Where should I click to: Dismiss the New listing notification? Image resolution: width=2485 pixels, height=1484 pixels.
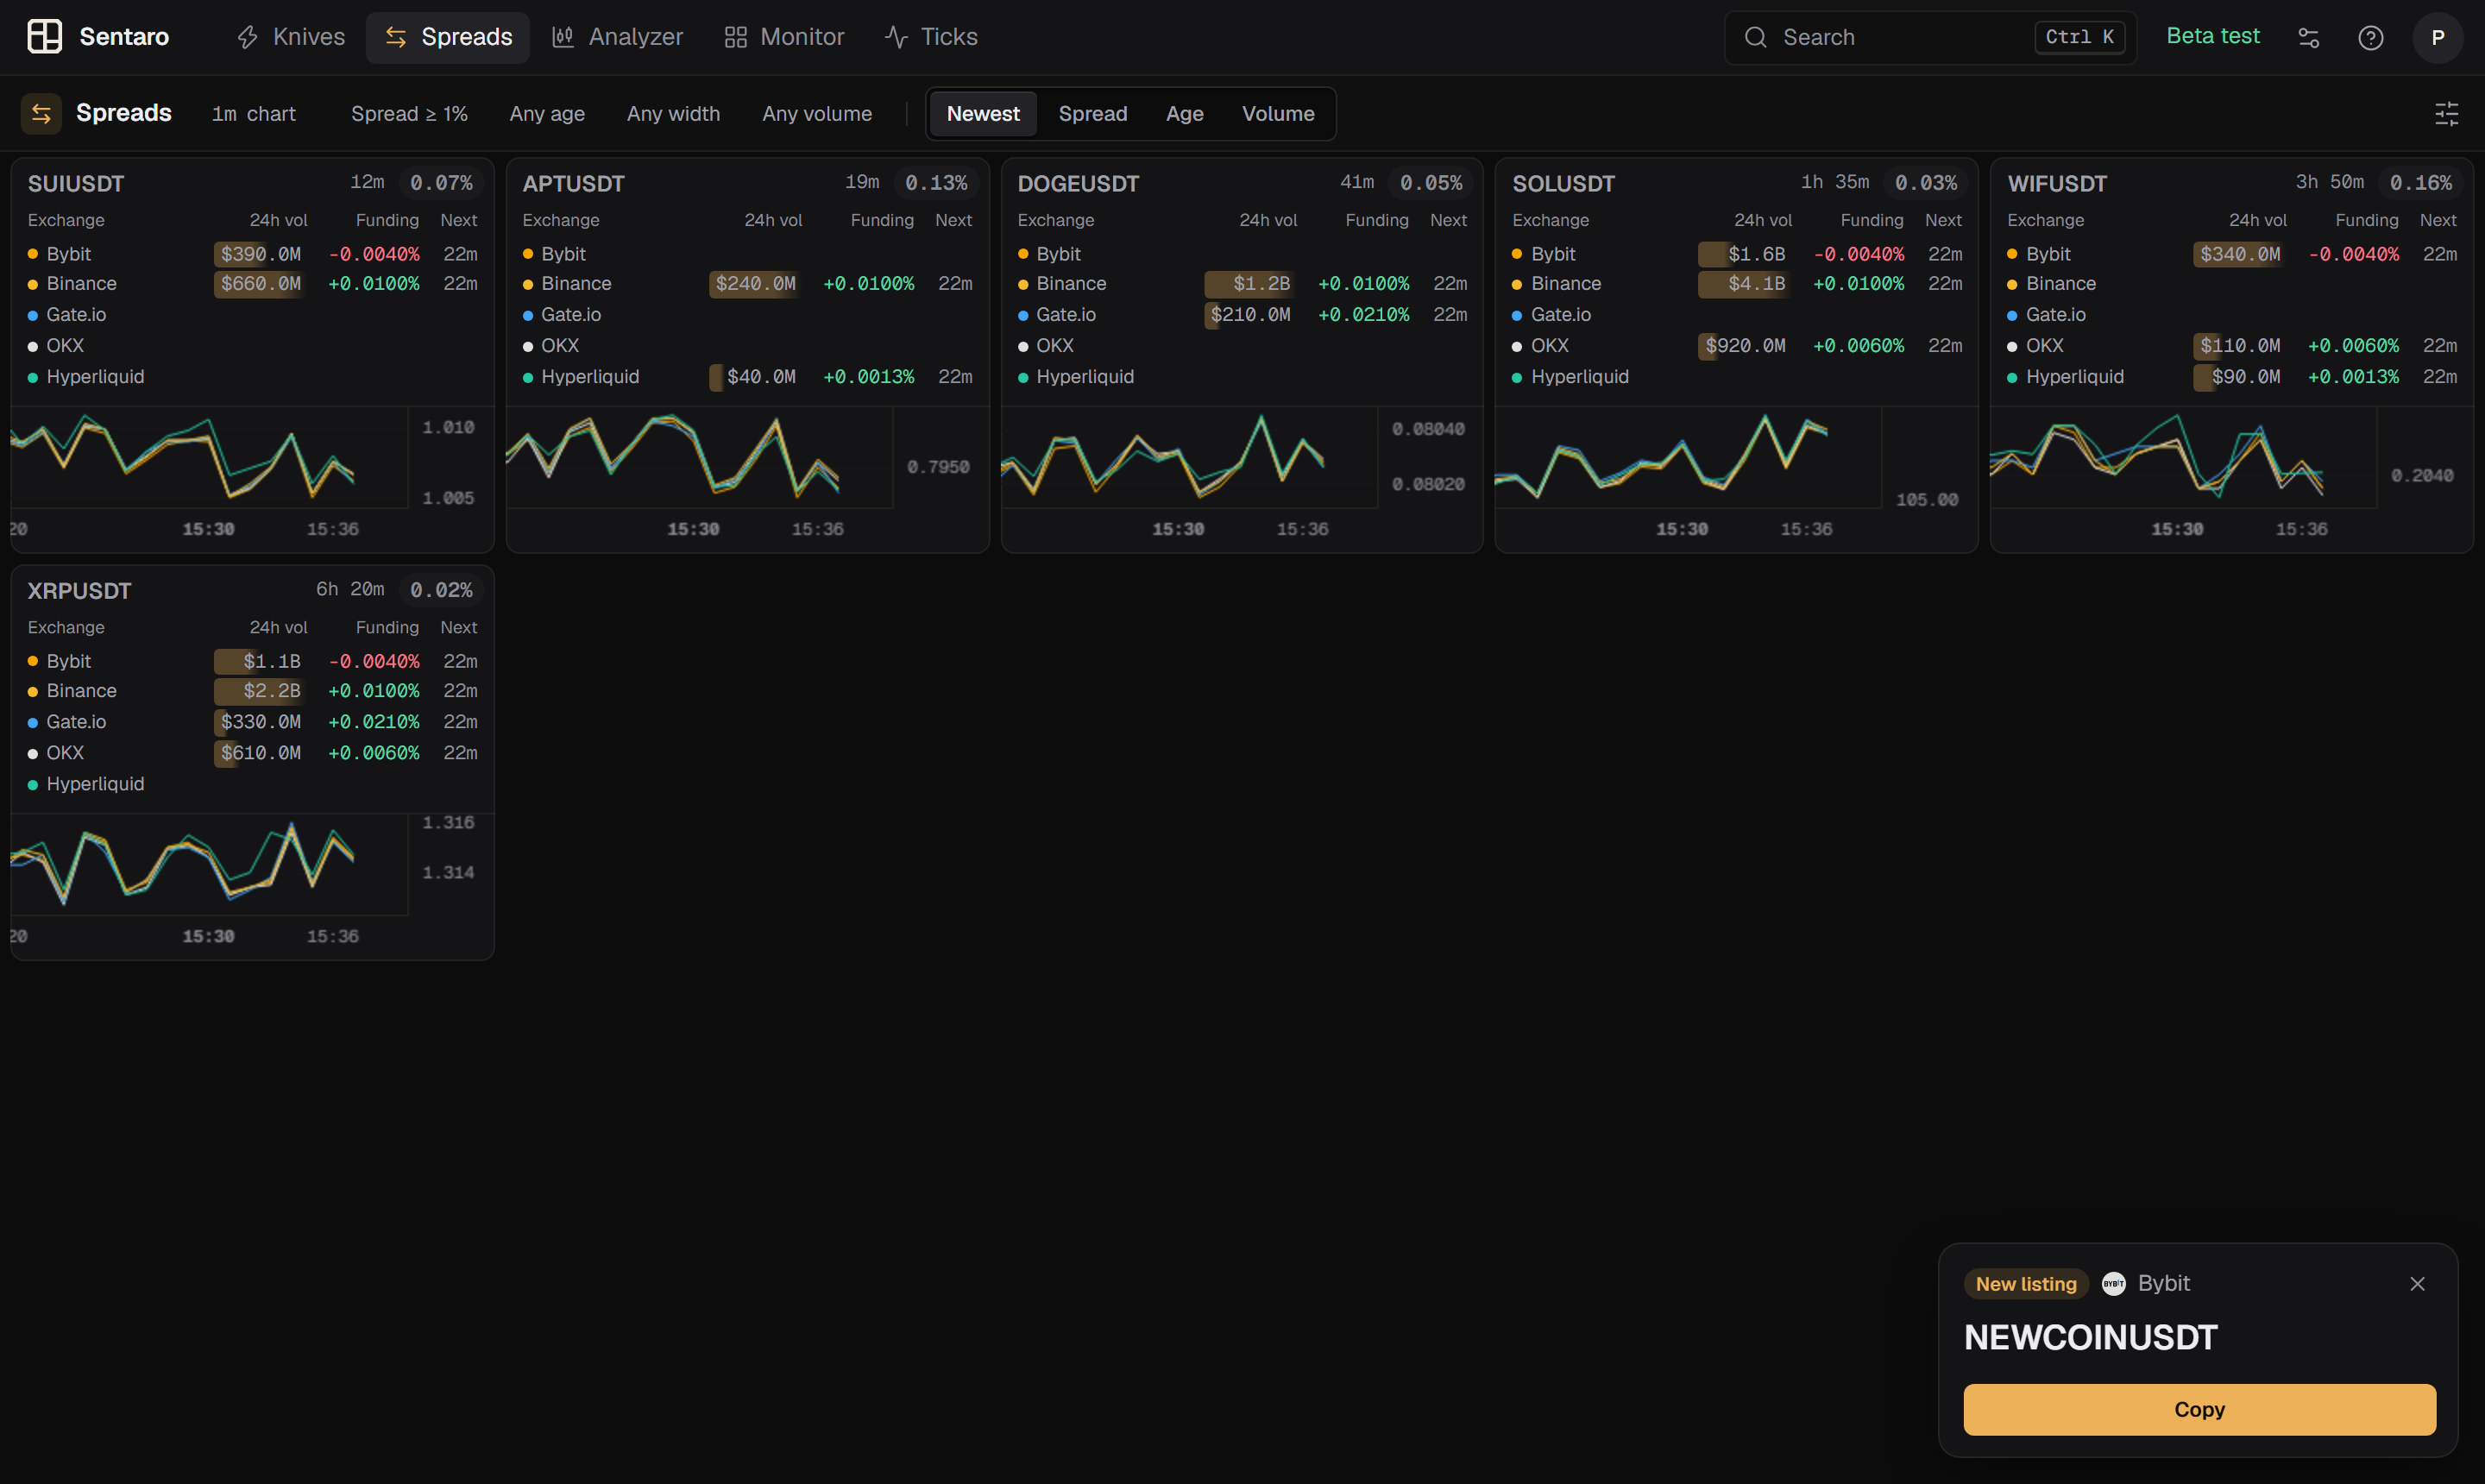tap(2417, 1284)
